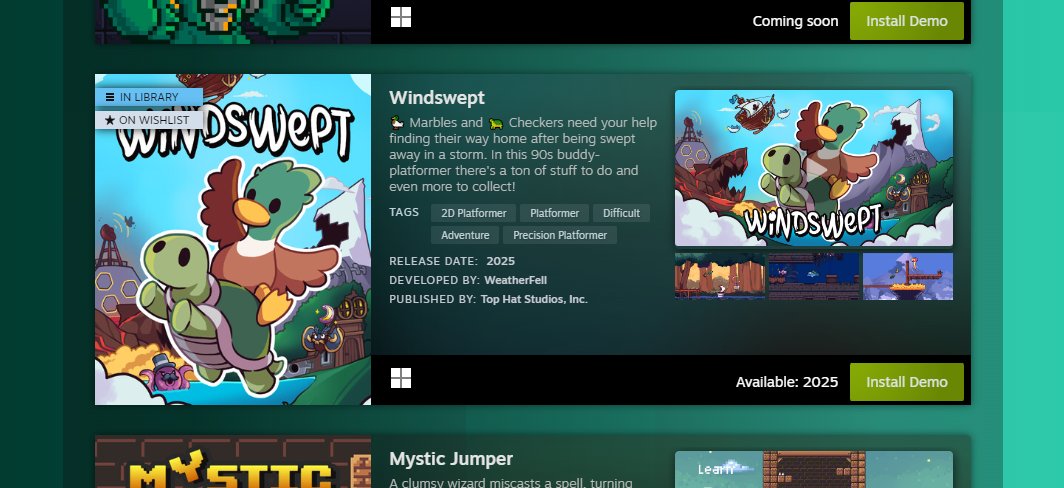Screen dimensions: 1064x488
Task: Open Mystic Jumper preview screenshot
Action: tap(814, 470)
